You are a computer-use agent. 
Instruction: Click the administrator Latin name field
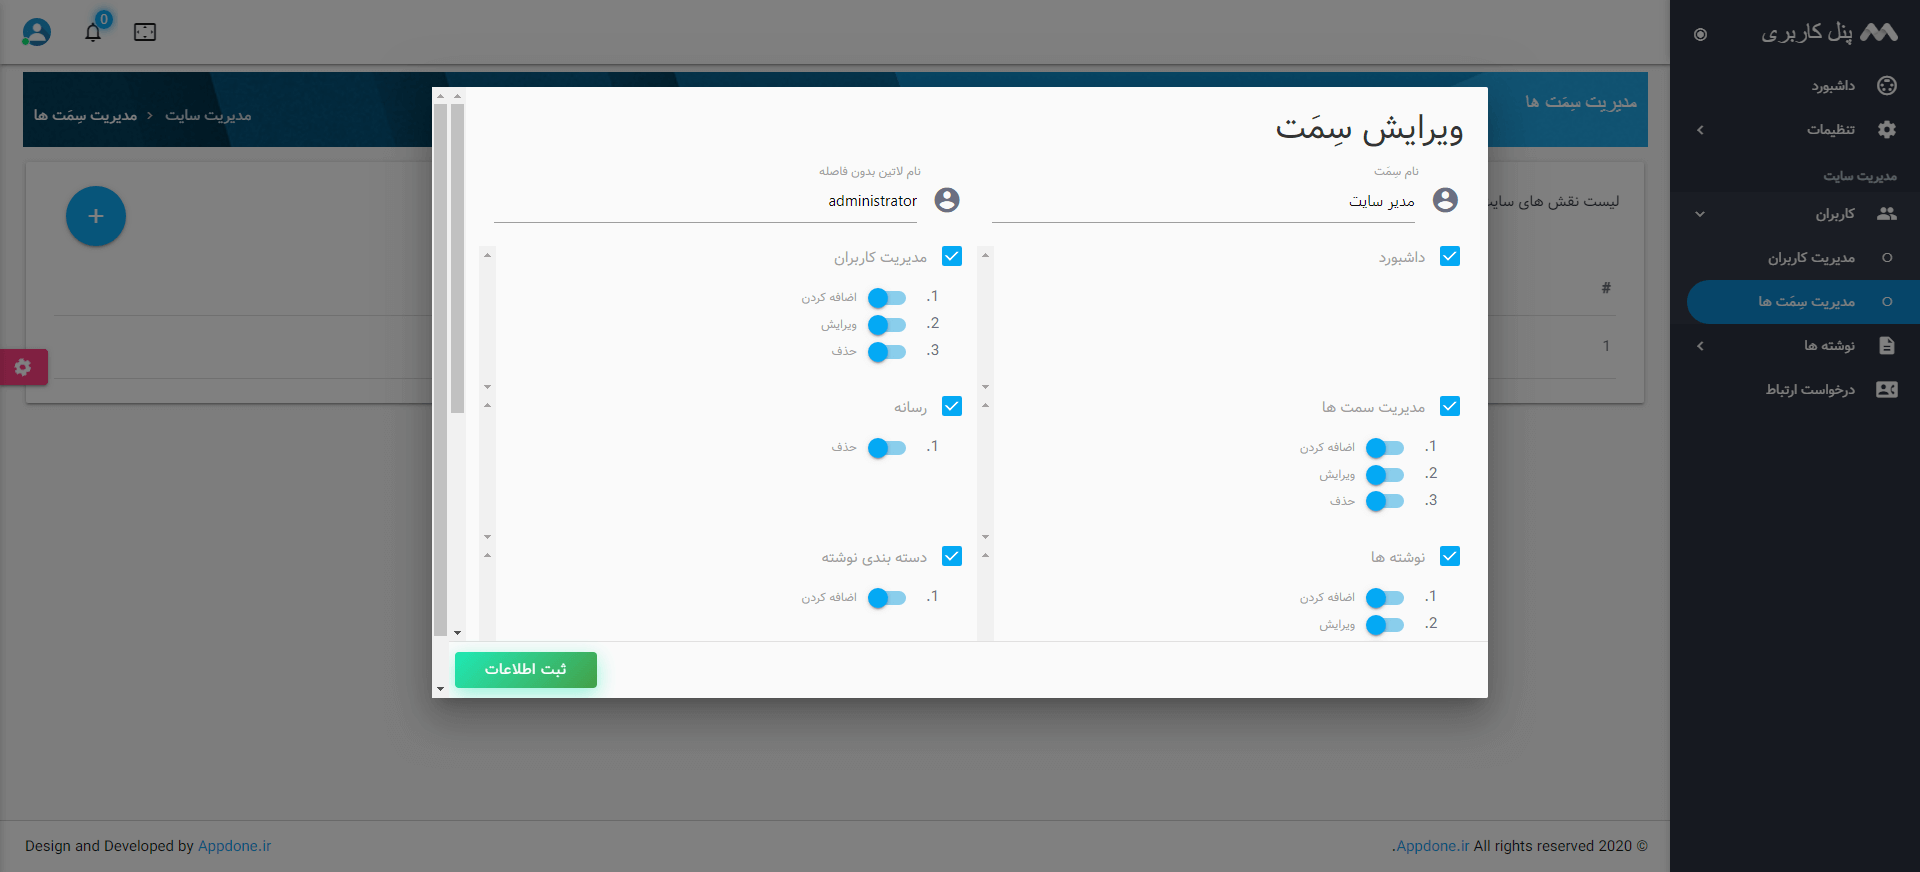click(x=705, y=201)
